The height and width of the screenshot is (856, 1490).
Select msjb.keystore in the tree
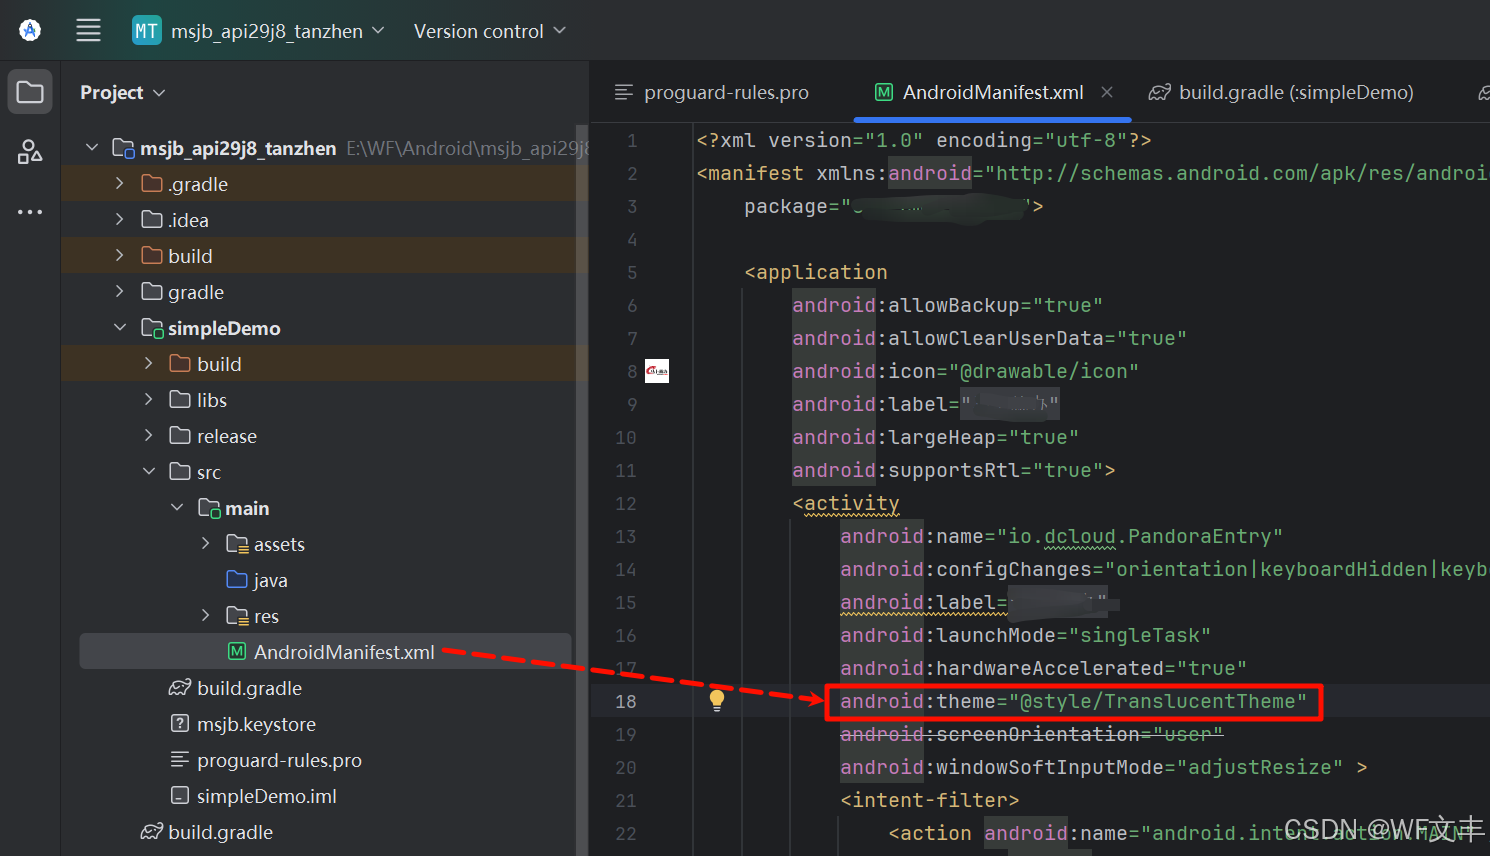click(x=256, y=724)
